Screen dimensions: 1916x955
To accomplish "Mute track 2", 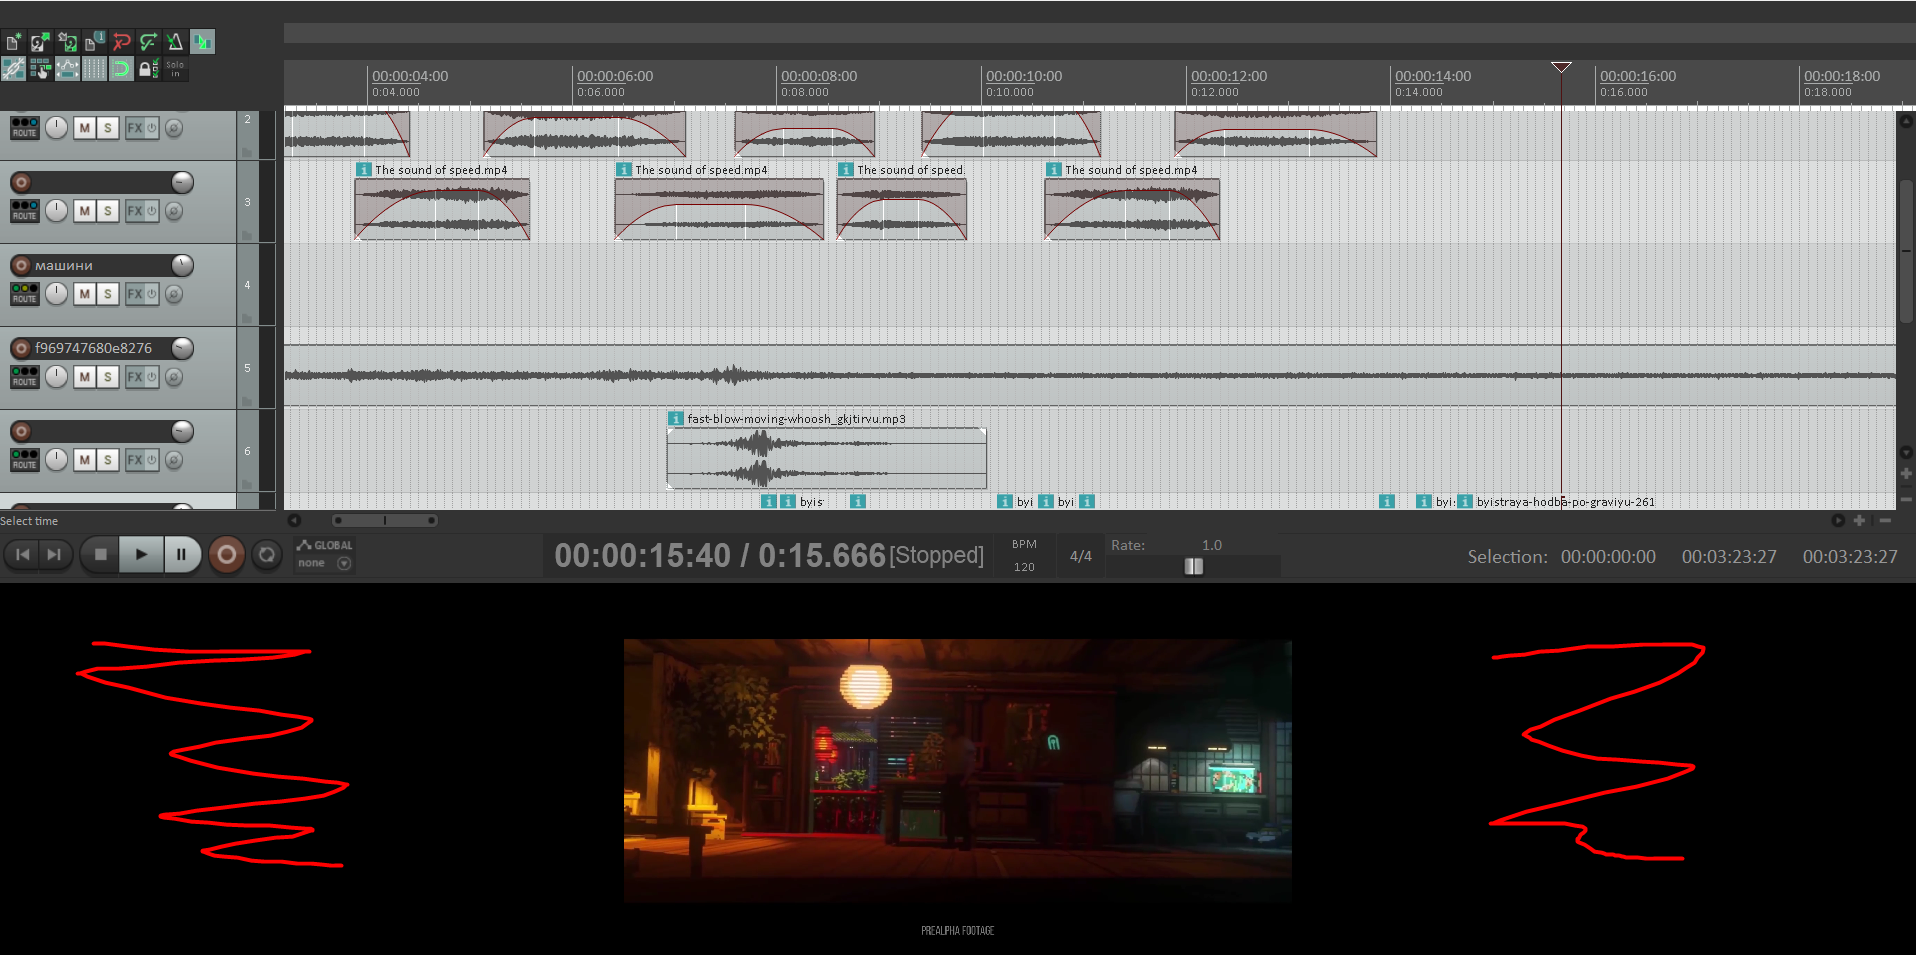I will pyautogui.click(x=85, y=128).
